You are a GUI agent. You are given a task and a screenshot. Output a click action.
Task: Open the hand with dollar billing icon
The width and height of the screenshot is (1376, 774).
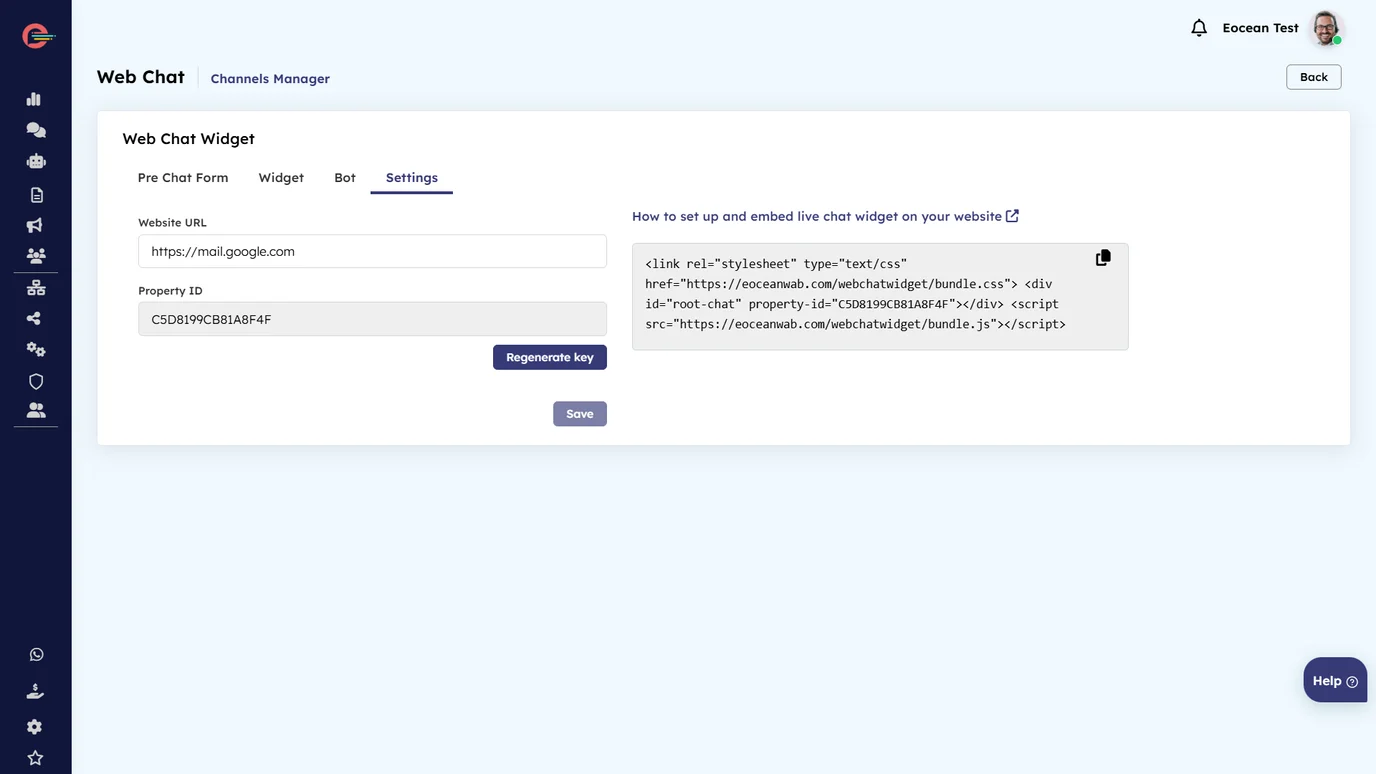point(36,691)
